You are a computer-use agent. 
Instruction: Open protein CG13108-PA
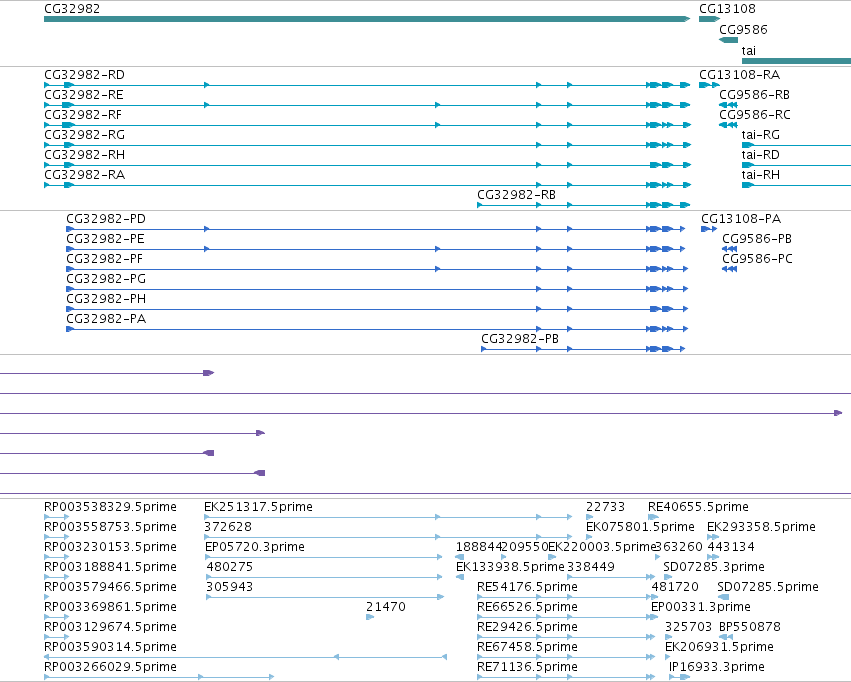(x=741, y=219)
